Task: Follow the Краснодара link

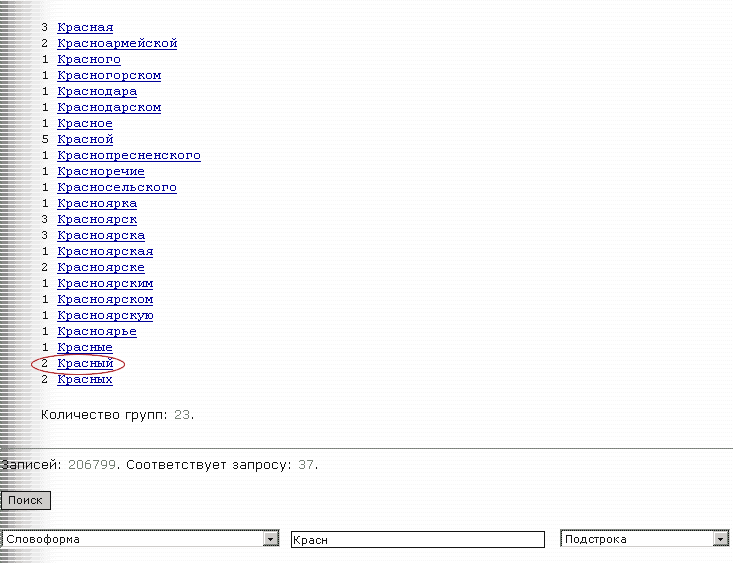Action: [x=97, y=92]
